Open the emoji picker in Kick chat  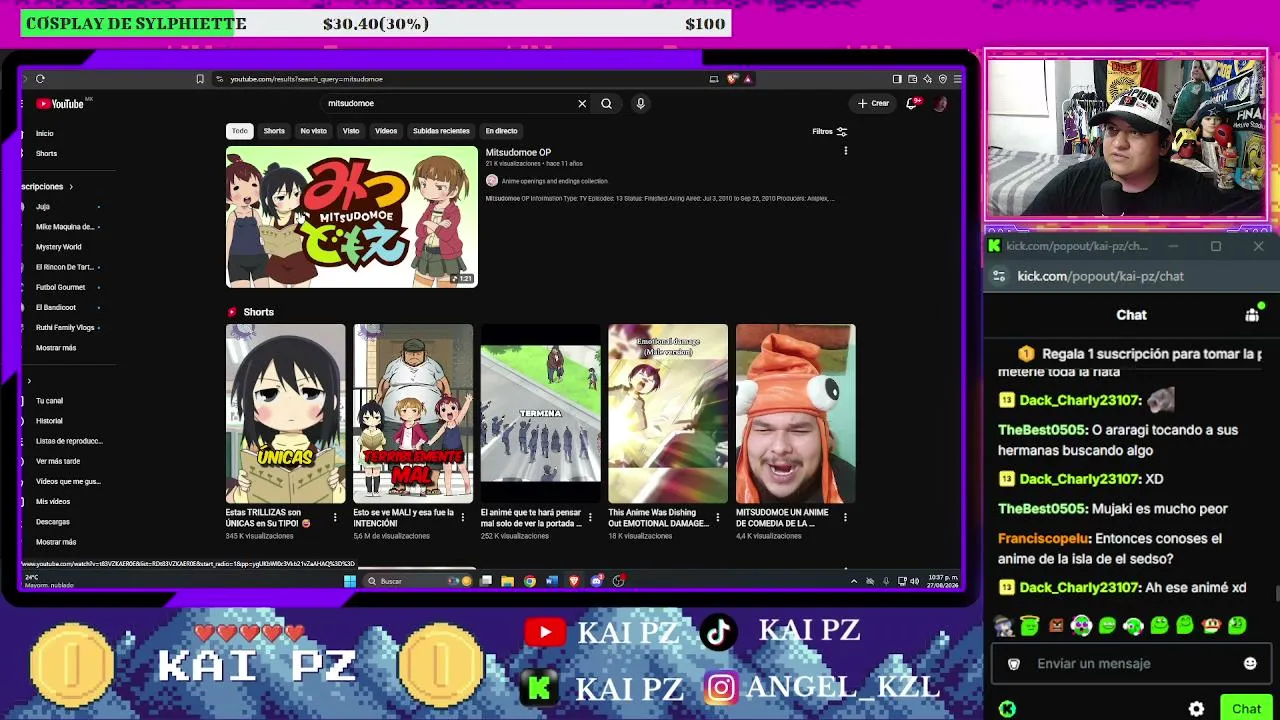click(x=1250, y=664)
